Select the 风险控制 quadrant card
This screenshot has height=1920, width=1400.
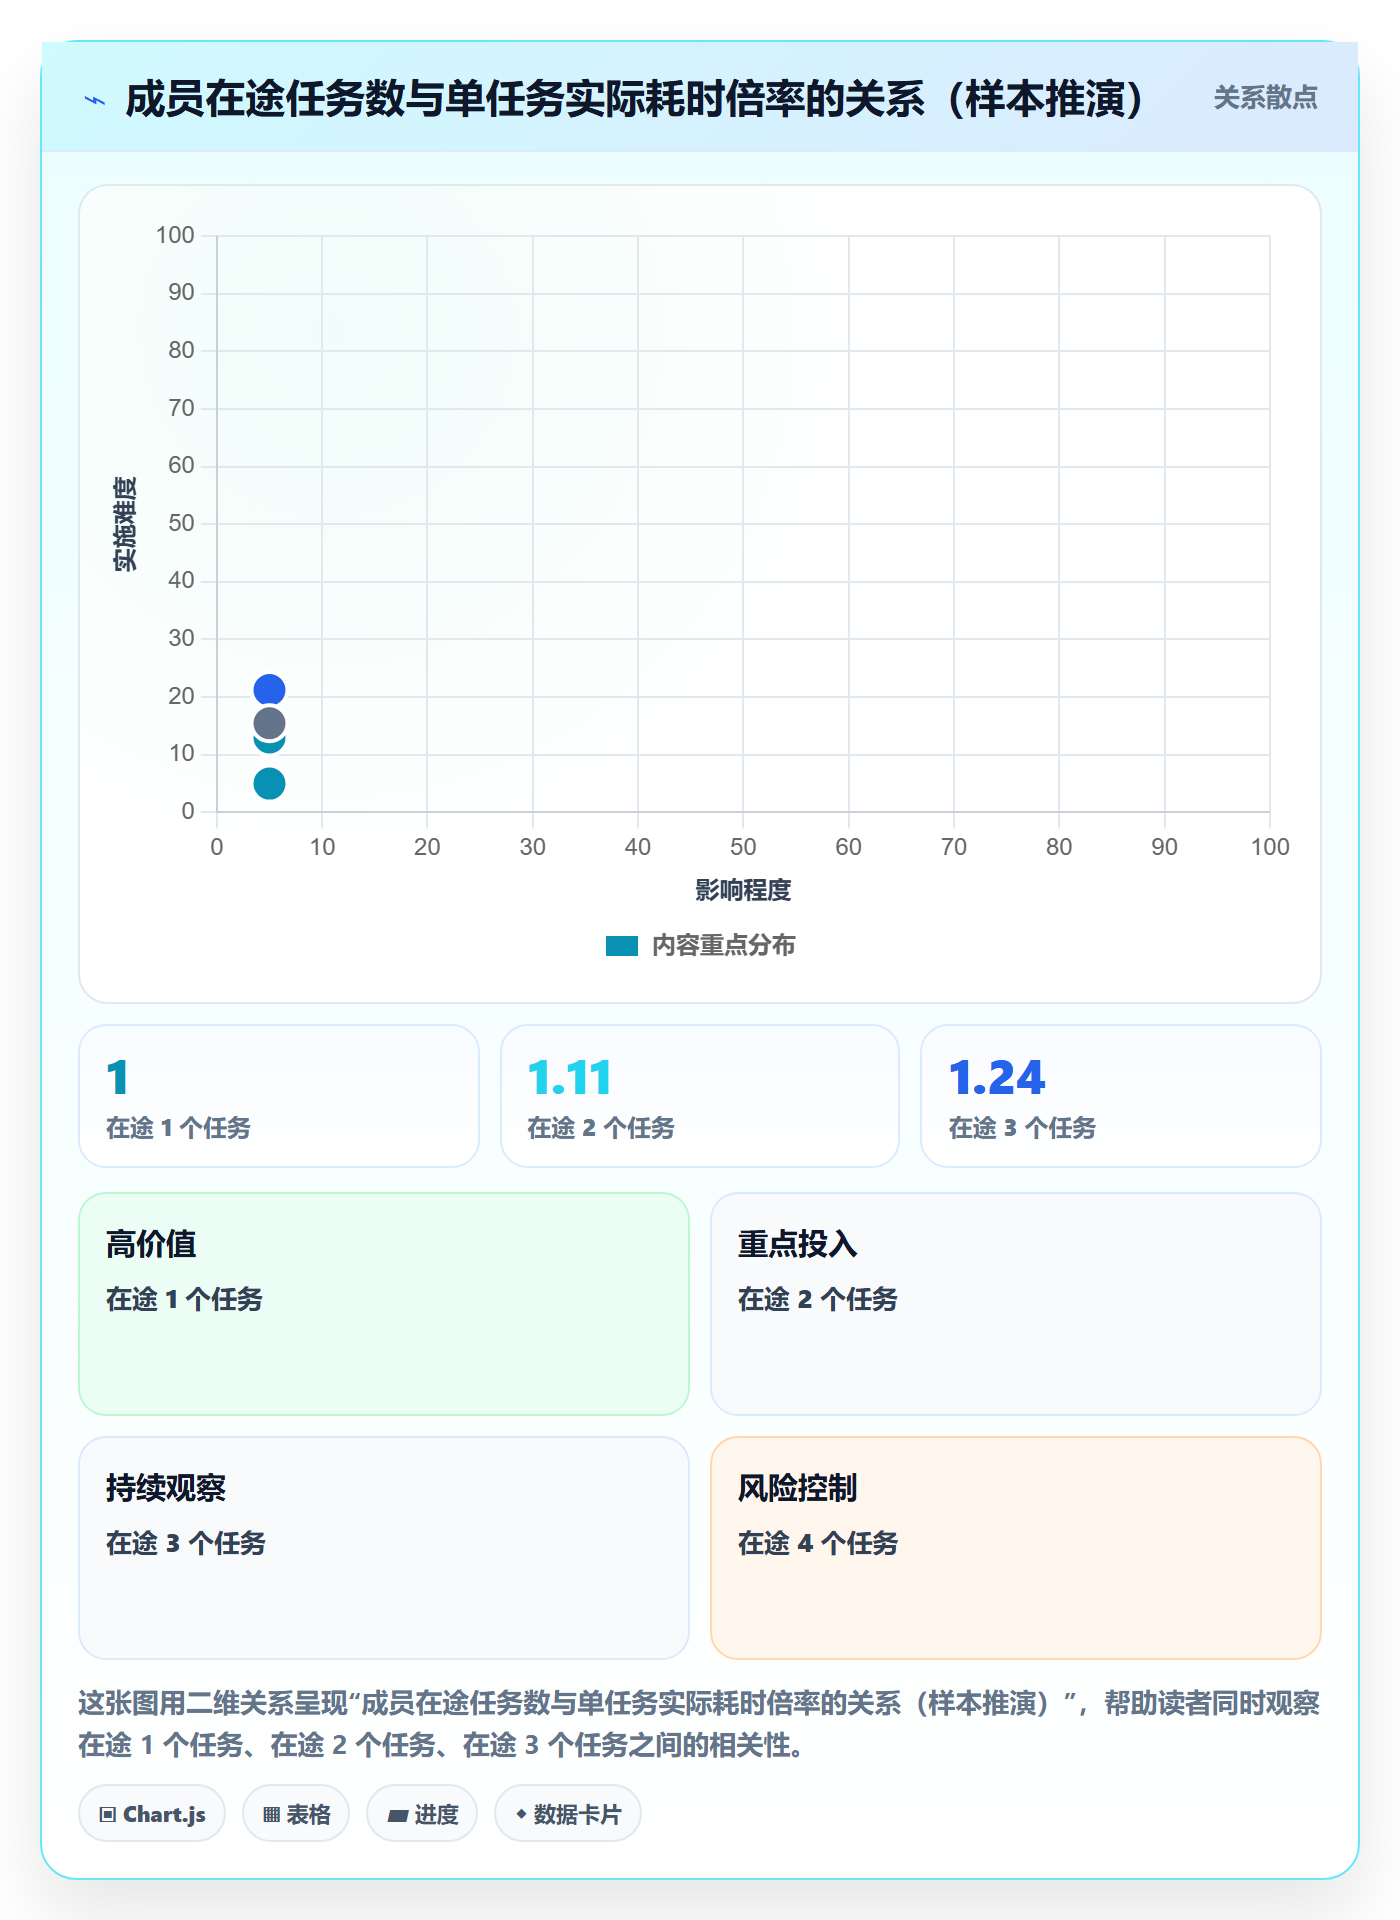pyautogui.click(x=1016, y=1548)
